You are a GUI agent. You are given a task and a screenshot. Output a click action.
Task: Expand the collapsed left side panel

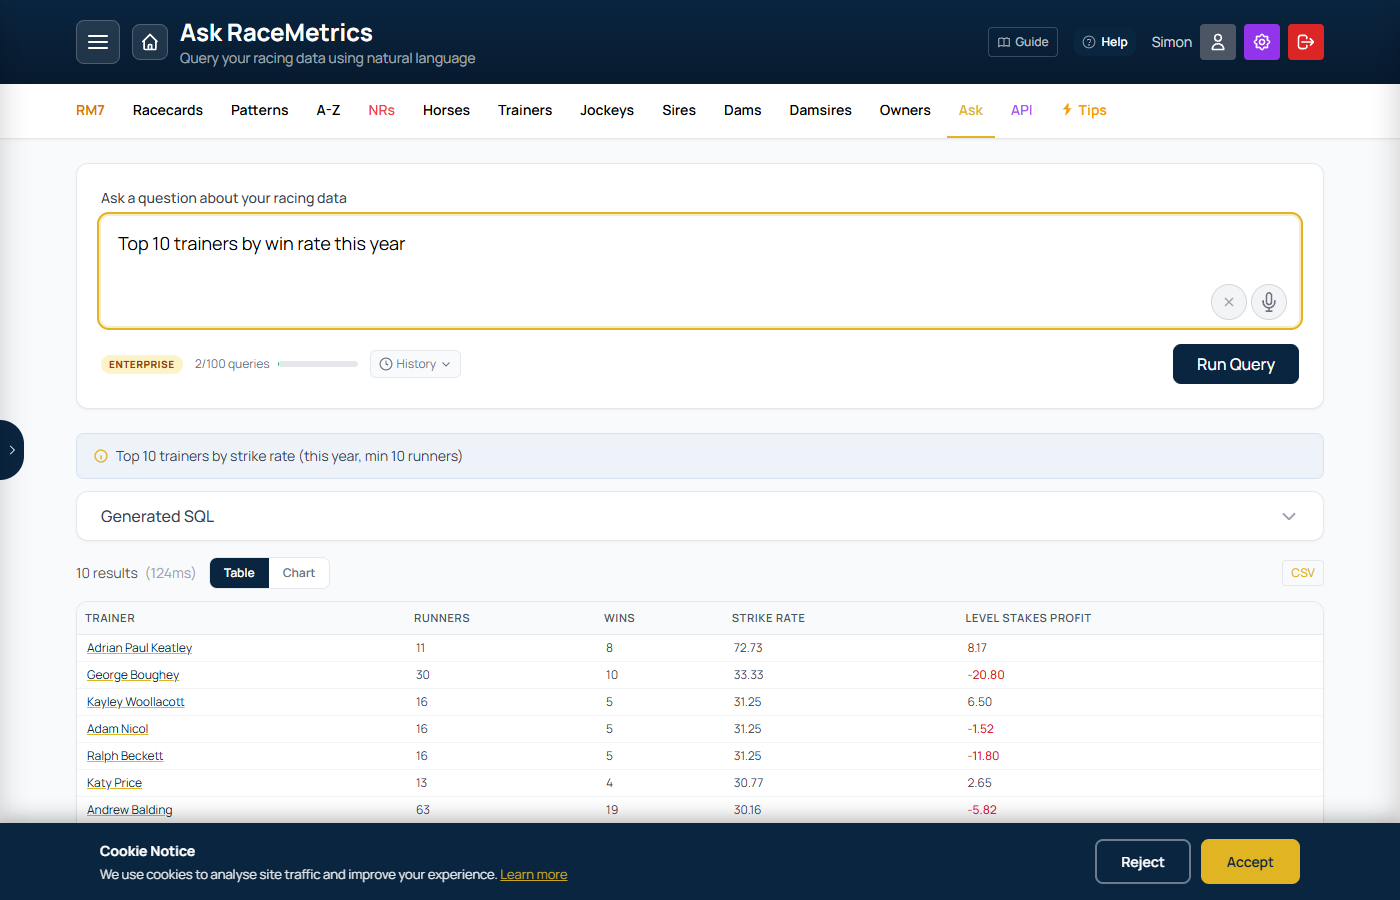coord(13,449)
